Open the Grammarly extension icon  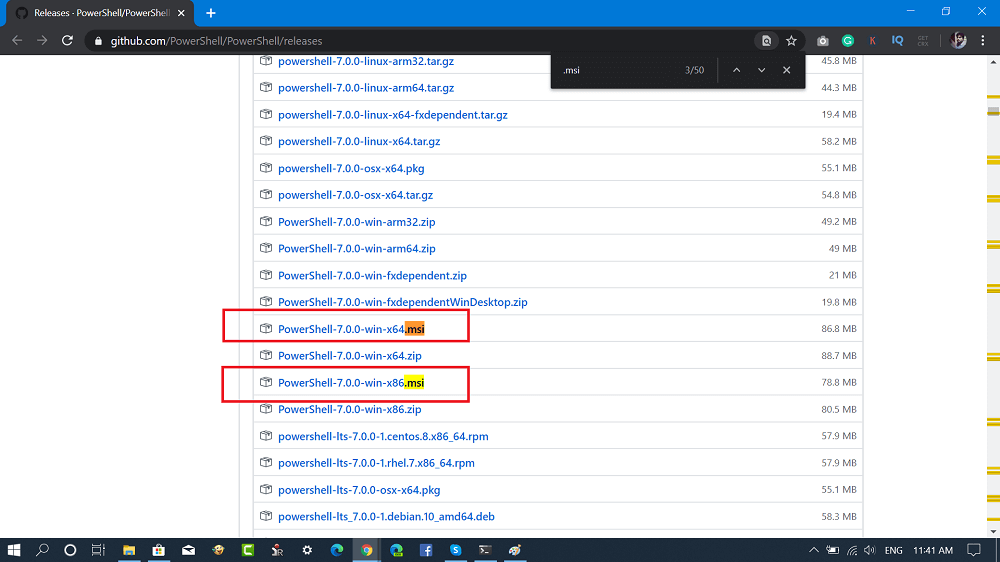(848, 41)
